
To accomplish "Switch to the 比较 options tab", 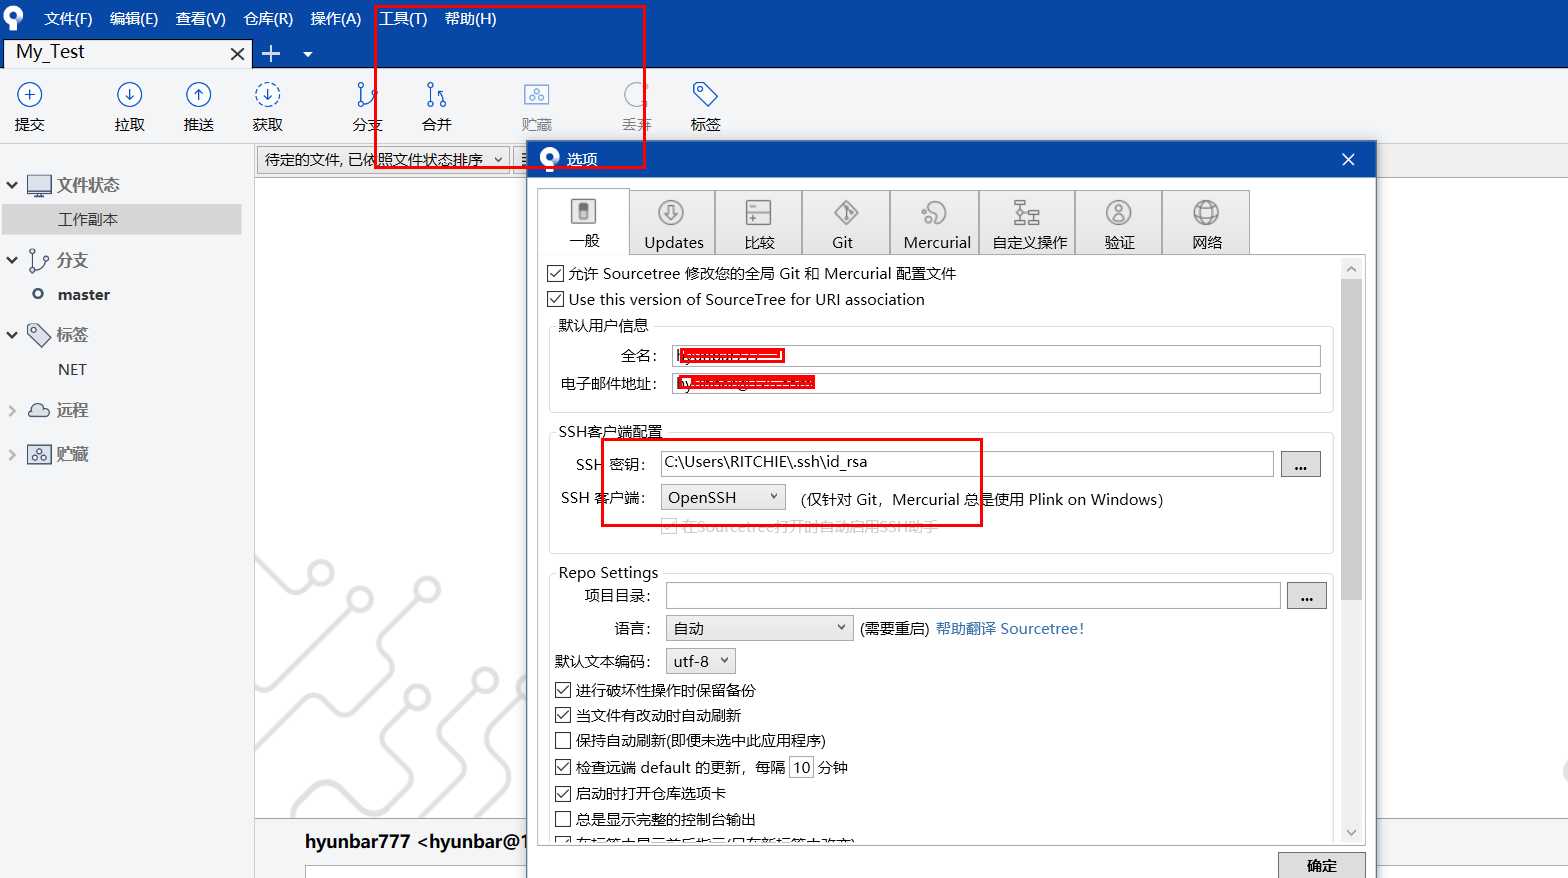I will point(759,223).
